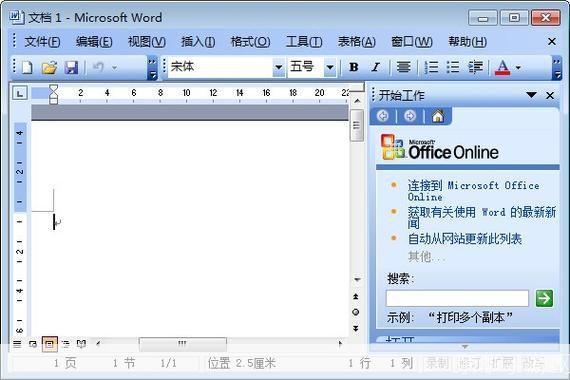
Task: Expand the font size dropdown next to 五号
Action: 330,67
